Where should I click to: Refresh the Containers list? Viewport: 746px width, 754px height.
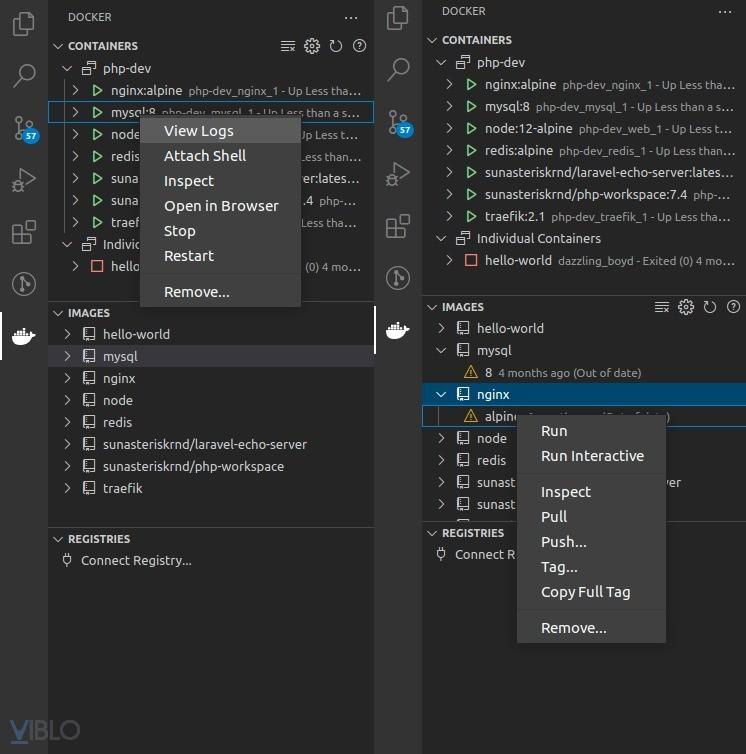click(336, 46)
